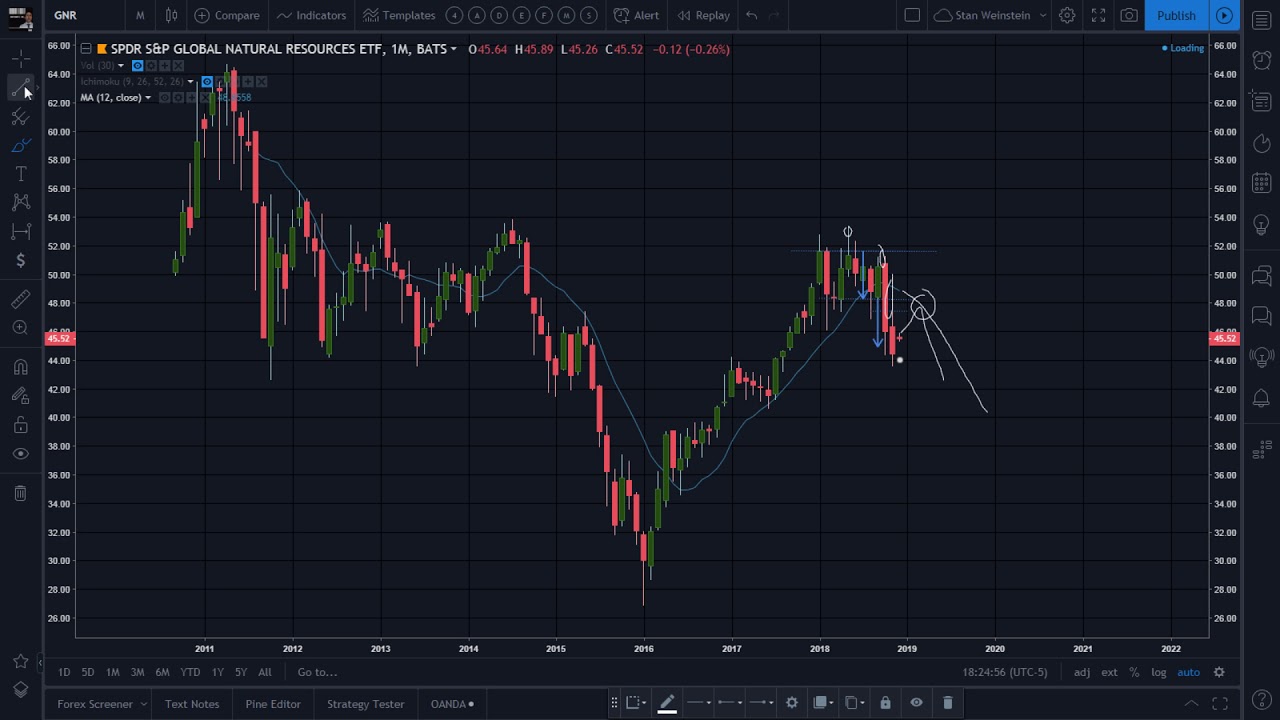Select the prediction and measurement tool
This screenshot has width=1280, height=720.
pyautogui.click(x=21, y=232)
